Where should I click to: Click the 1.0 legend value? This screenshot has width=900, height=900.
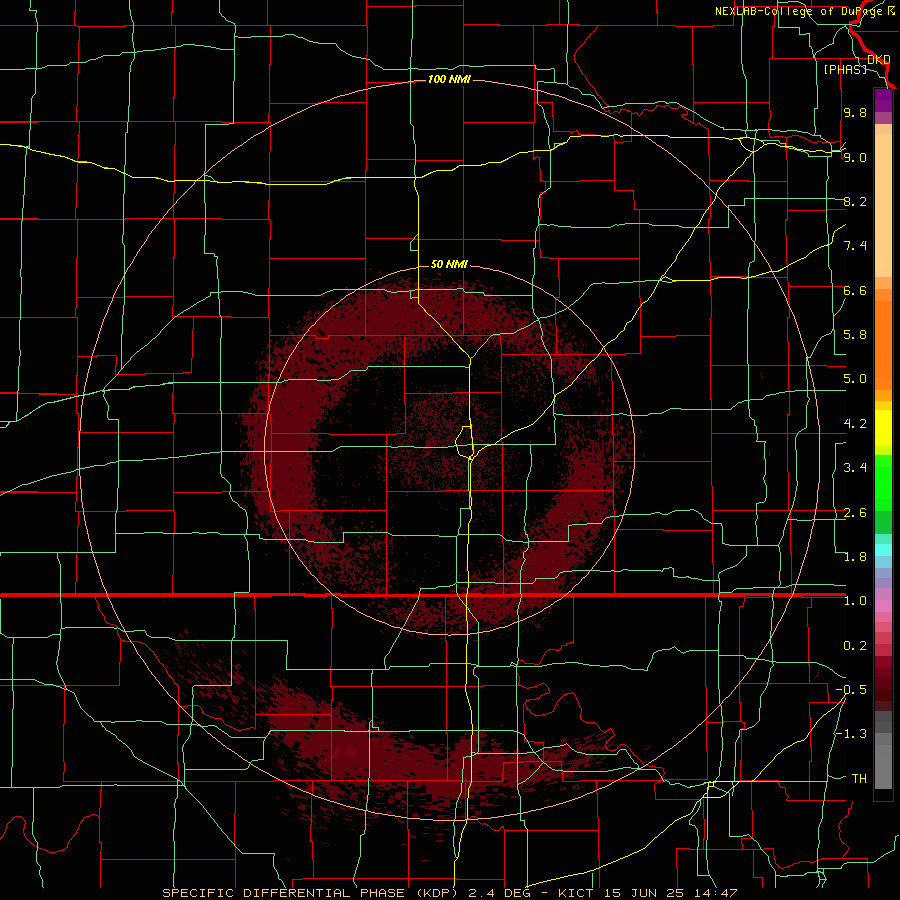point(855,601)
